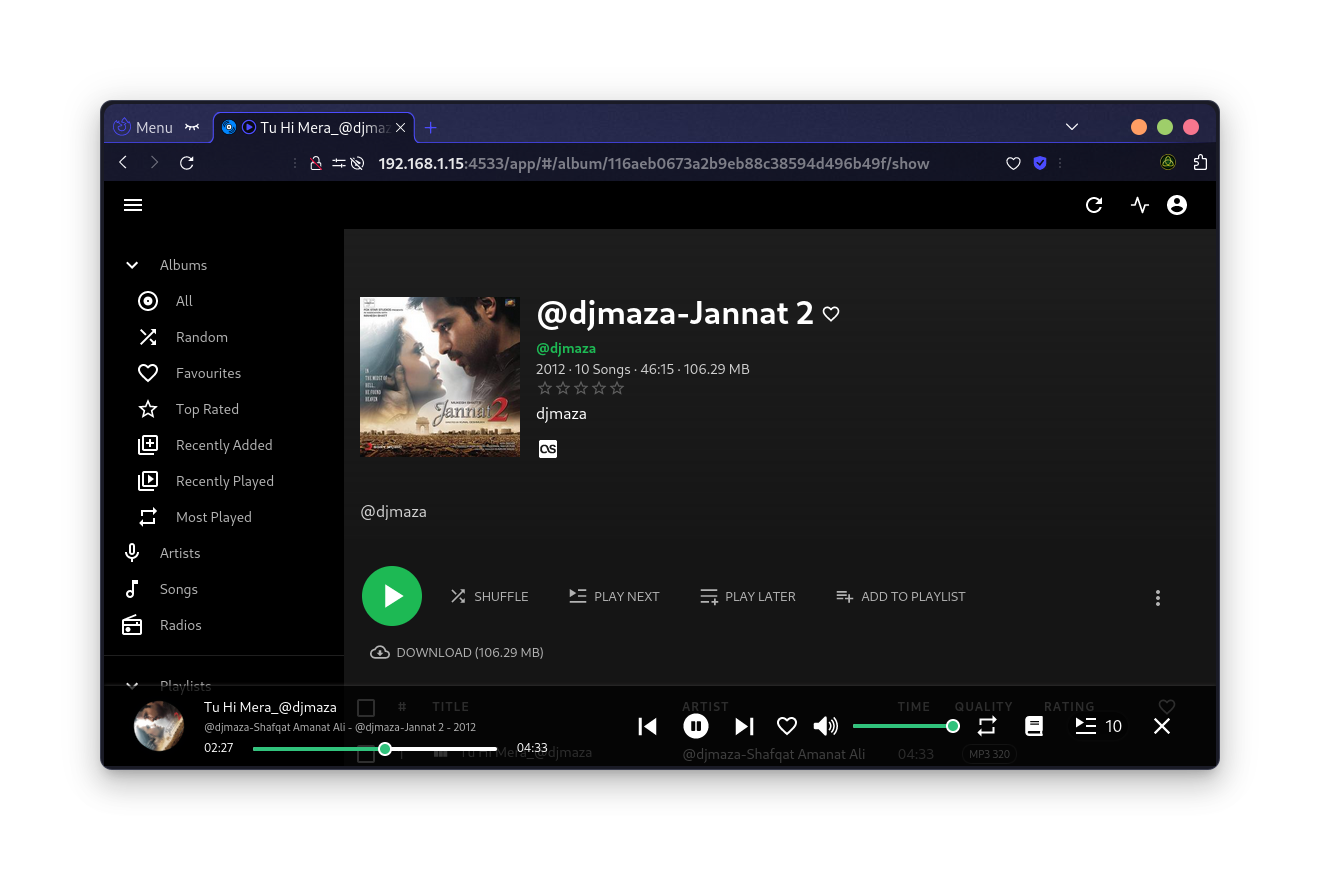Image resolution: width=1320 pixels, height=870 pixels.
Task: Open the Artists section
Action: [180, 552]
